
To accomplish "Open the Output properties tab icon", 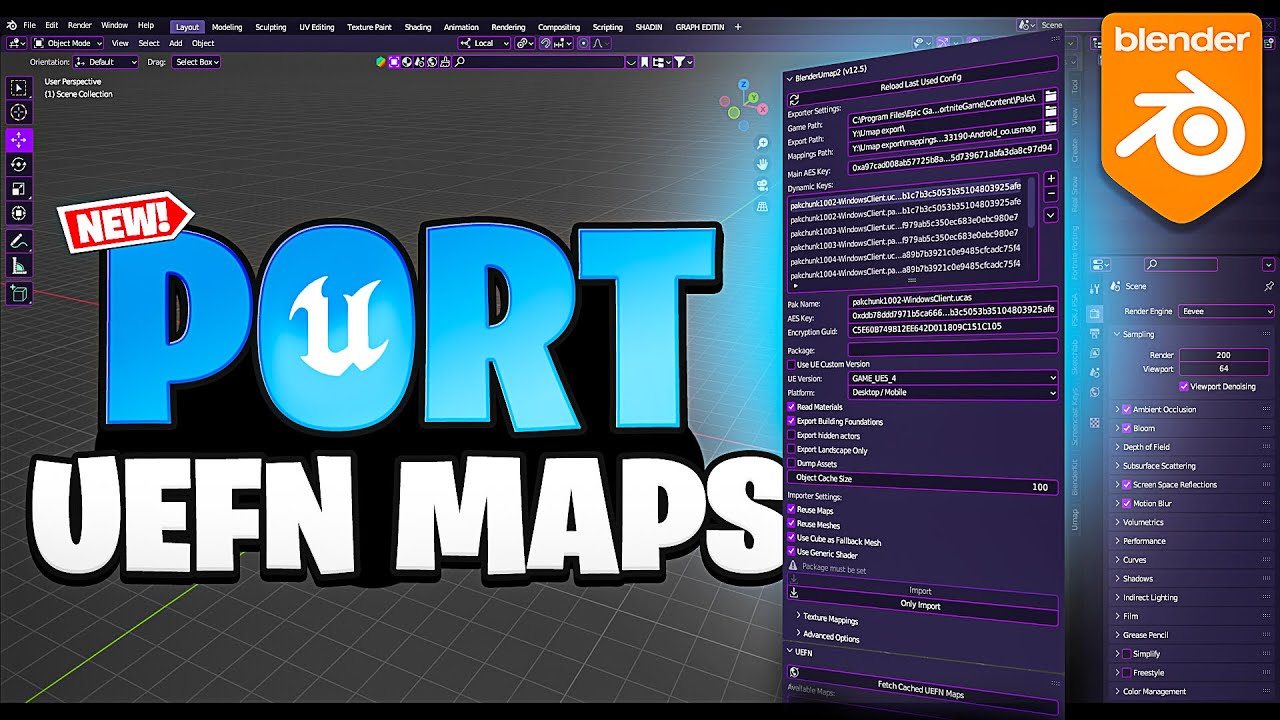I will click(1095, 333).
